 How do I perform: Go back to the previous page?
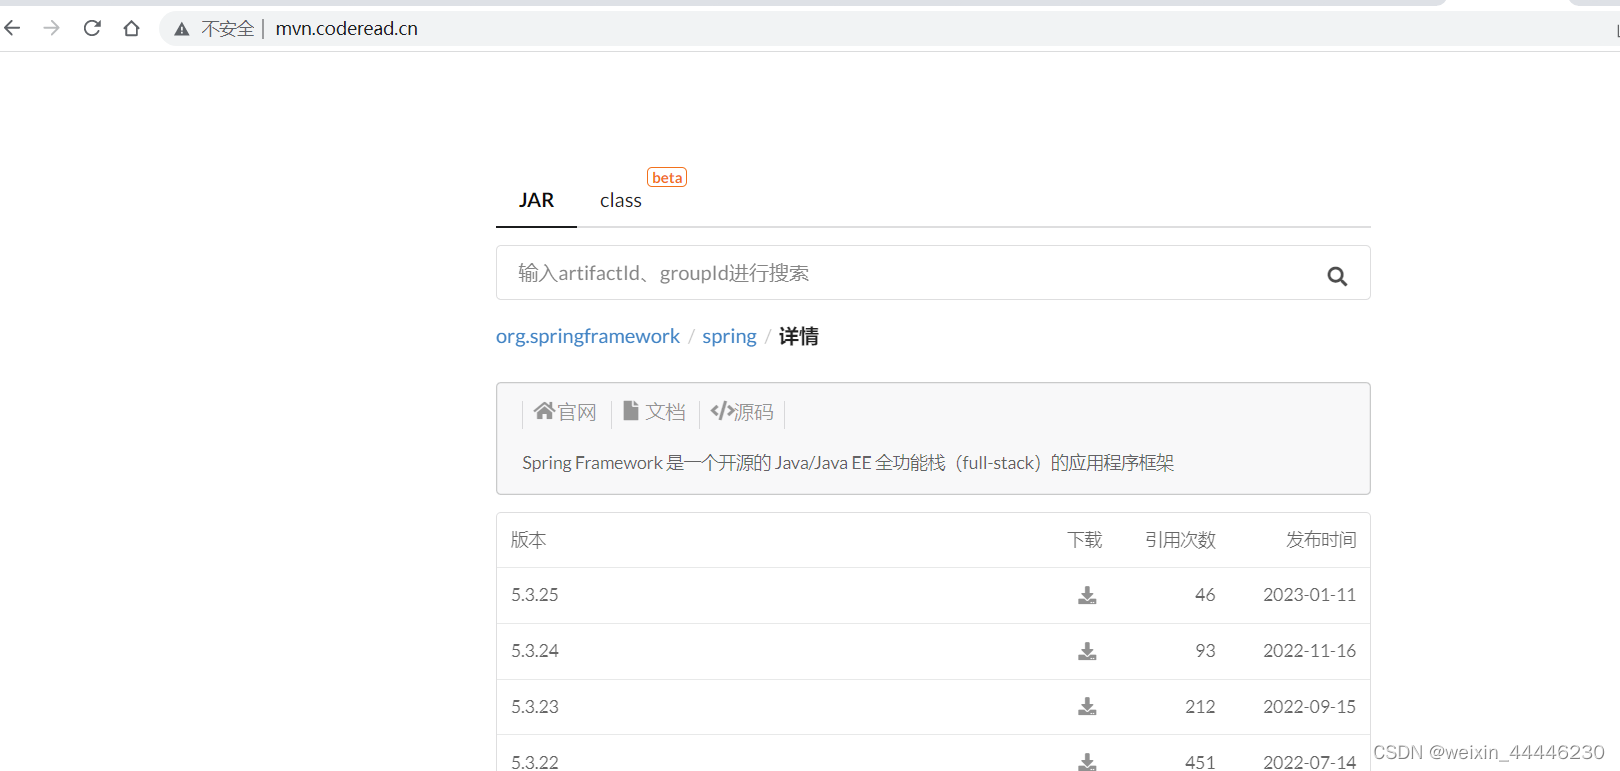(x=12, y=28)
